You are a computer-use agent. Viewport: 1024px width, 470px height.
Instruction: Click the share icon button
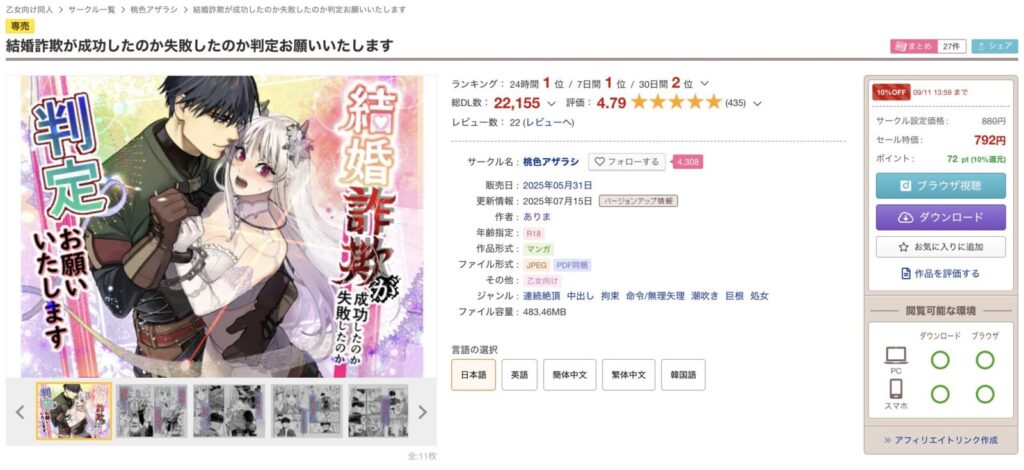tap(995, 46)
